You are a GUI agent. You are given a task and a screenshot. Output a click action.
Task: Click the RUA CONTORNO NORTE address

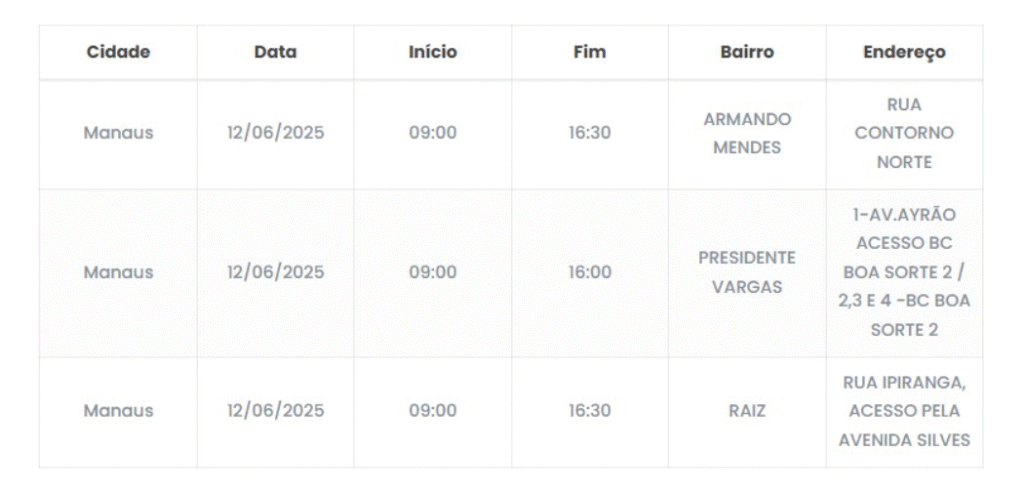[904, 133]
